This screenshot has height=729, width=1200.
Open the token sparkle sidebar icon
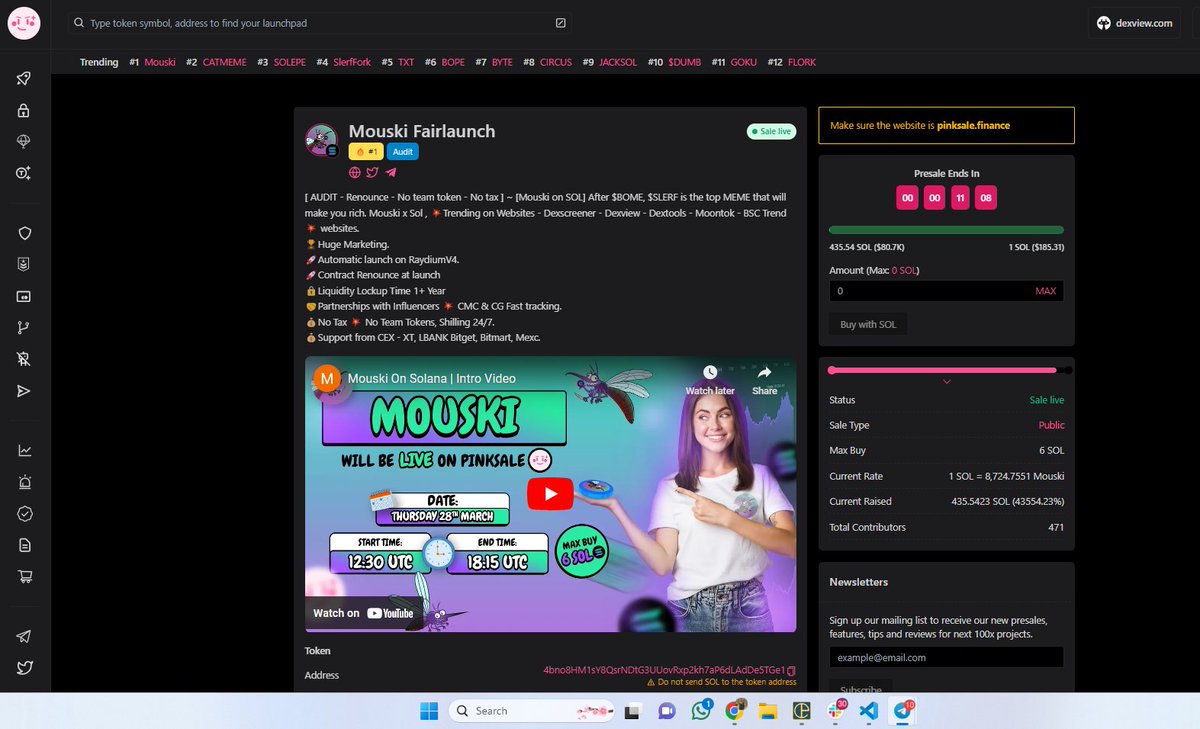pos(24,173)
